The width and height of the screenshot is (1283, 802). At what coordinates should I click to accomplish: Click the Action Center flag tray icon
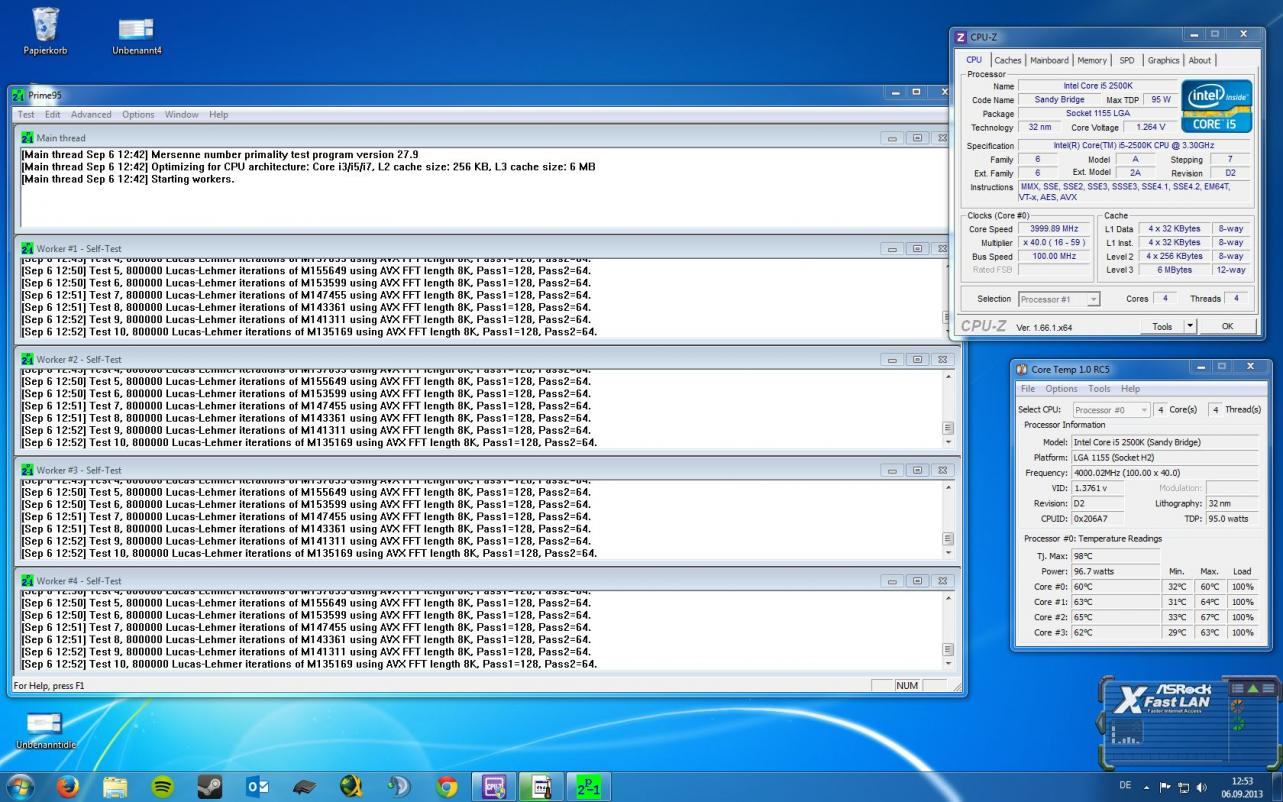tap(1165, 787)
